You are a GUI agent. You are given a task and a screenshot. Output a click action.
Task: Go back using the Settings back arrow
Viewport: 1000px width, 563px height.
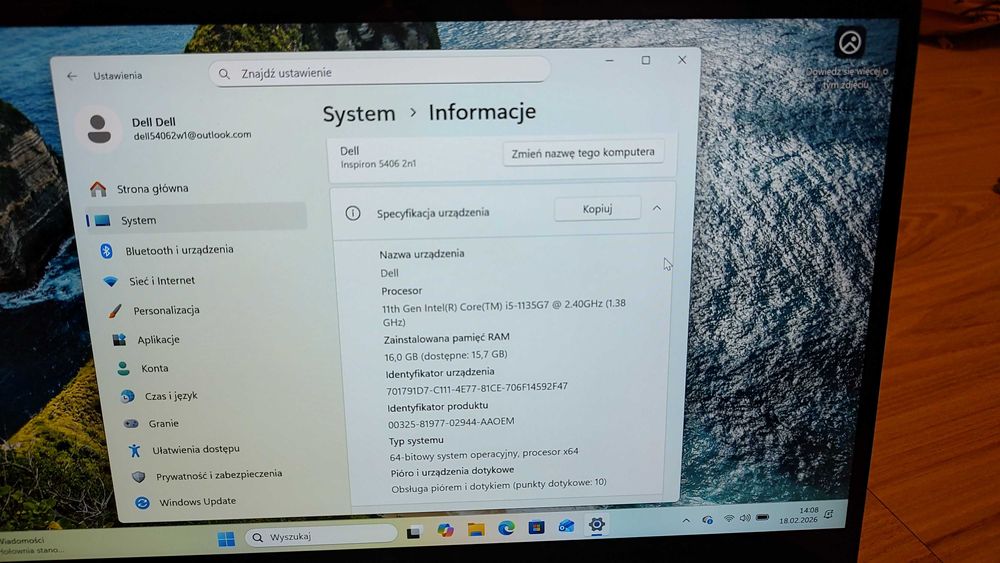[x=72, y=76]
